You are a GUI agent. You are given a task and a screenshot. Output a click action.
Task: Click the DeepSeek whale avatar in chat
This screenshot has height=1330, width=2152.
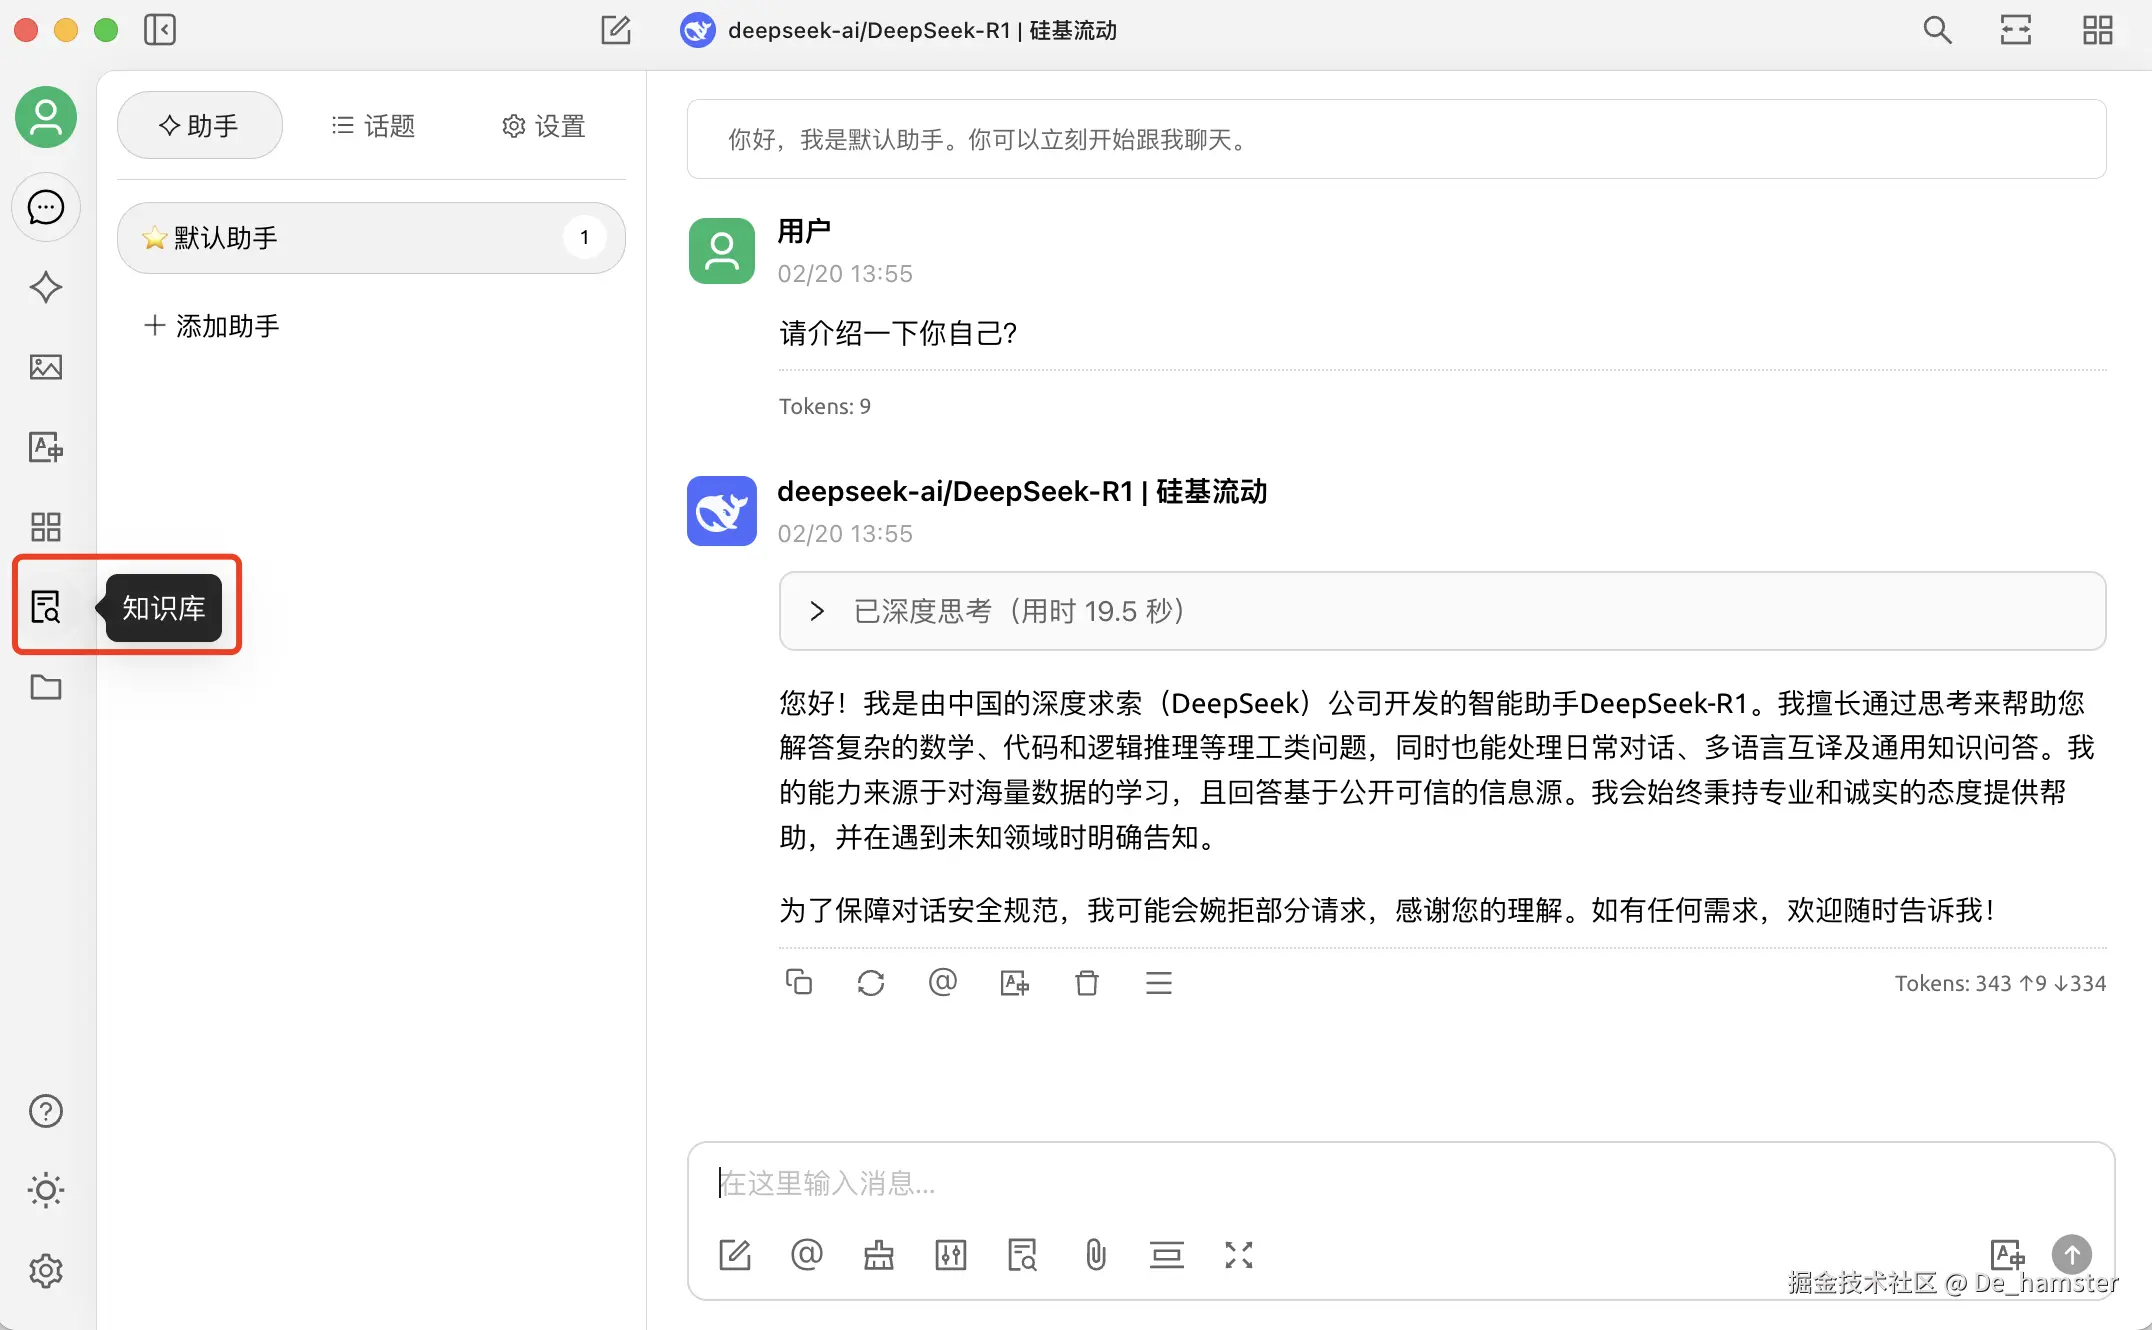[722, 511]
